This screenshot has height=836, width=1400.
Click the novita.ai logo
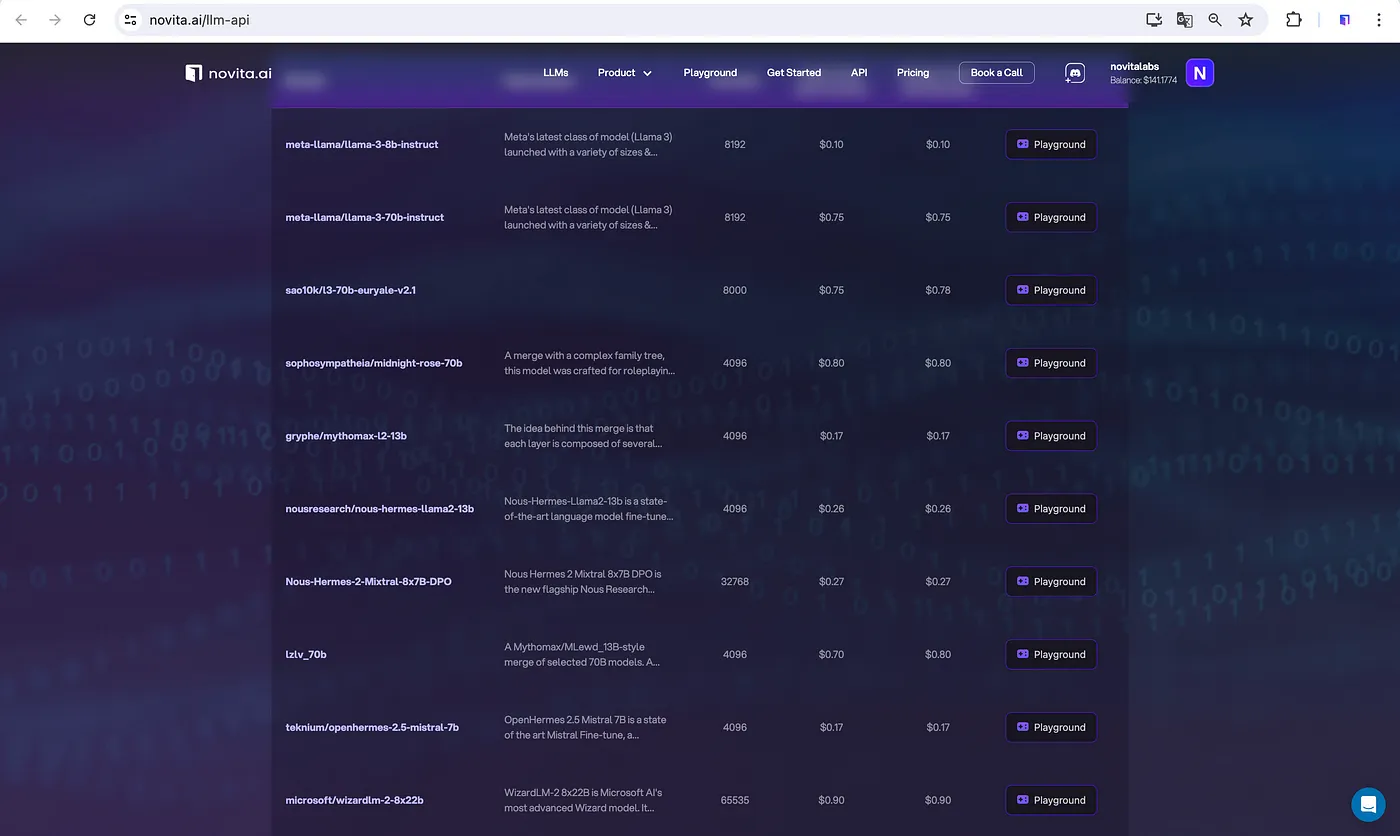[226, 73]
